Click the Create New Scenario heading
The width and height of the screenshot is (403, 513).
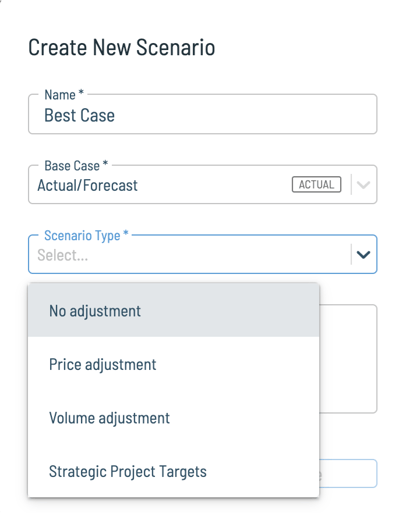click(x=122, y=47)
